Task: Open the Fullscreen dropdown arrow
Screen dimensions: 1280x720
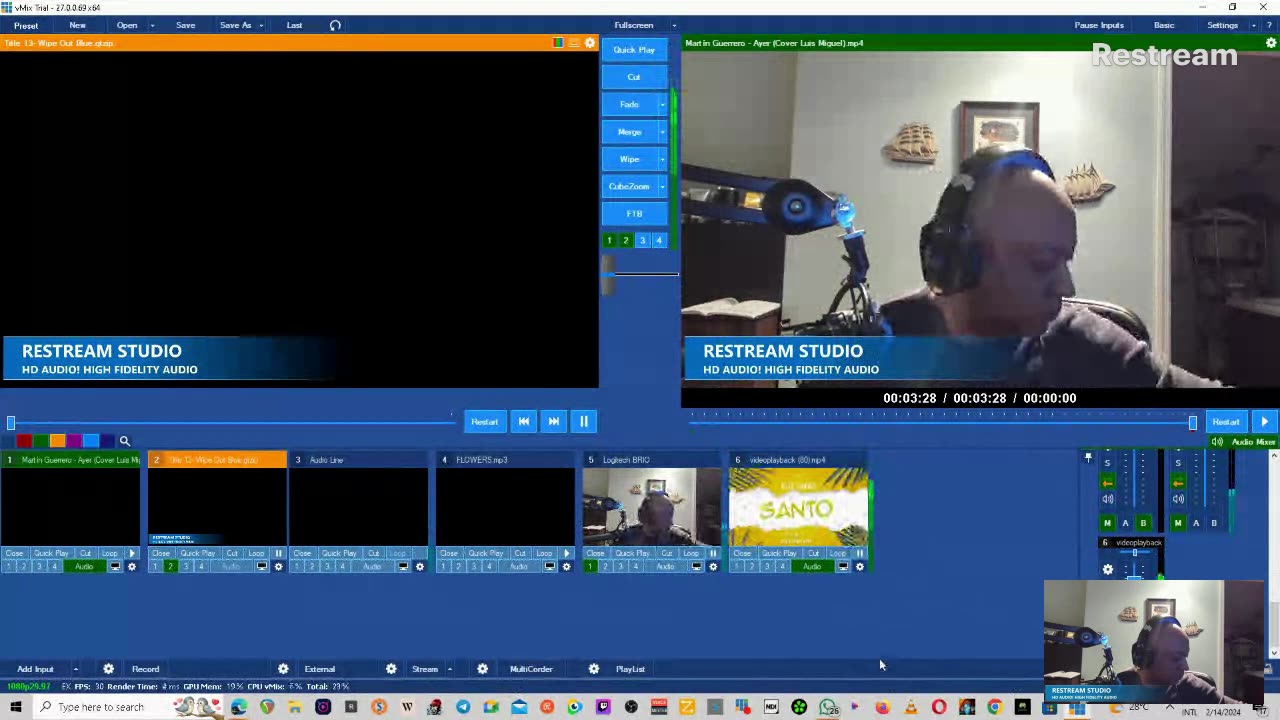Action: 674,25
